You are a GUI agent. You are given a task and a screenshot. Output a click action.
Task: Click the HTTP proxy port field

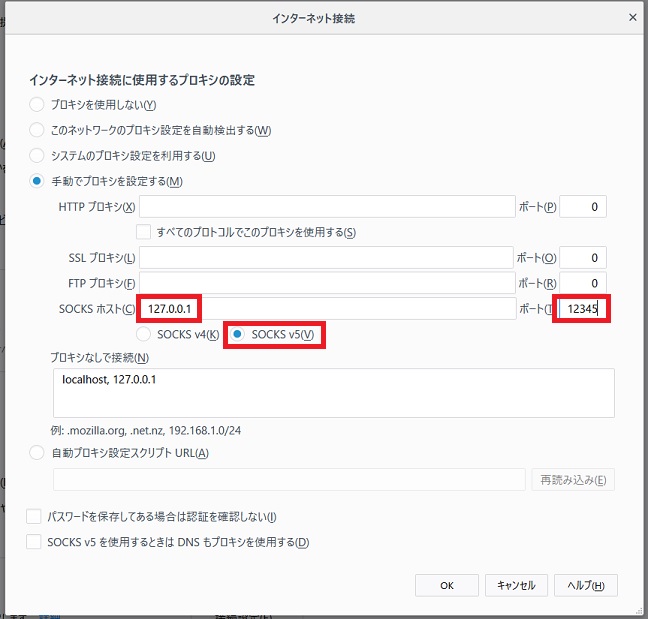pyautogui.click(x=583, y=207)
